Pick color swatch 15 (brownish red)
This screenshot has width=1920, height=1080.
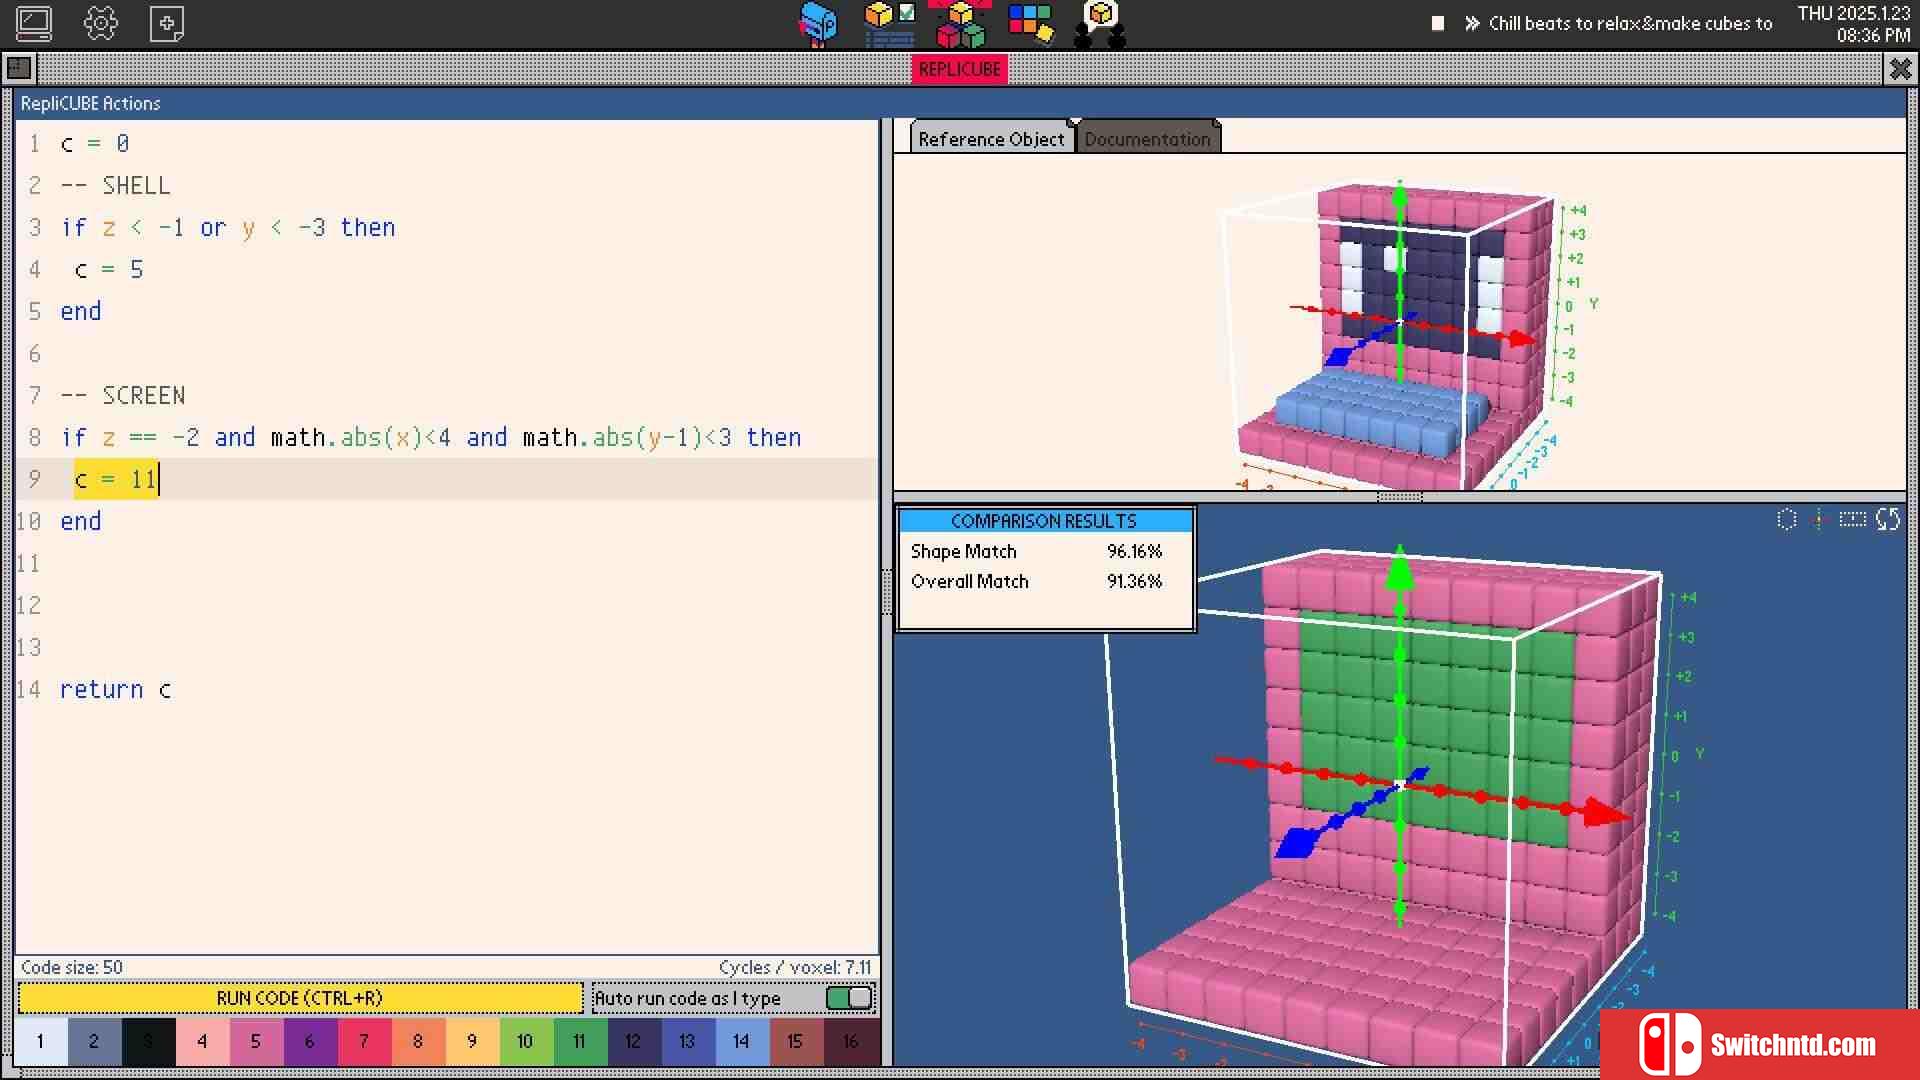(x=796, y=1041)
